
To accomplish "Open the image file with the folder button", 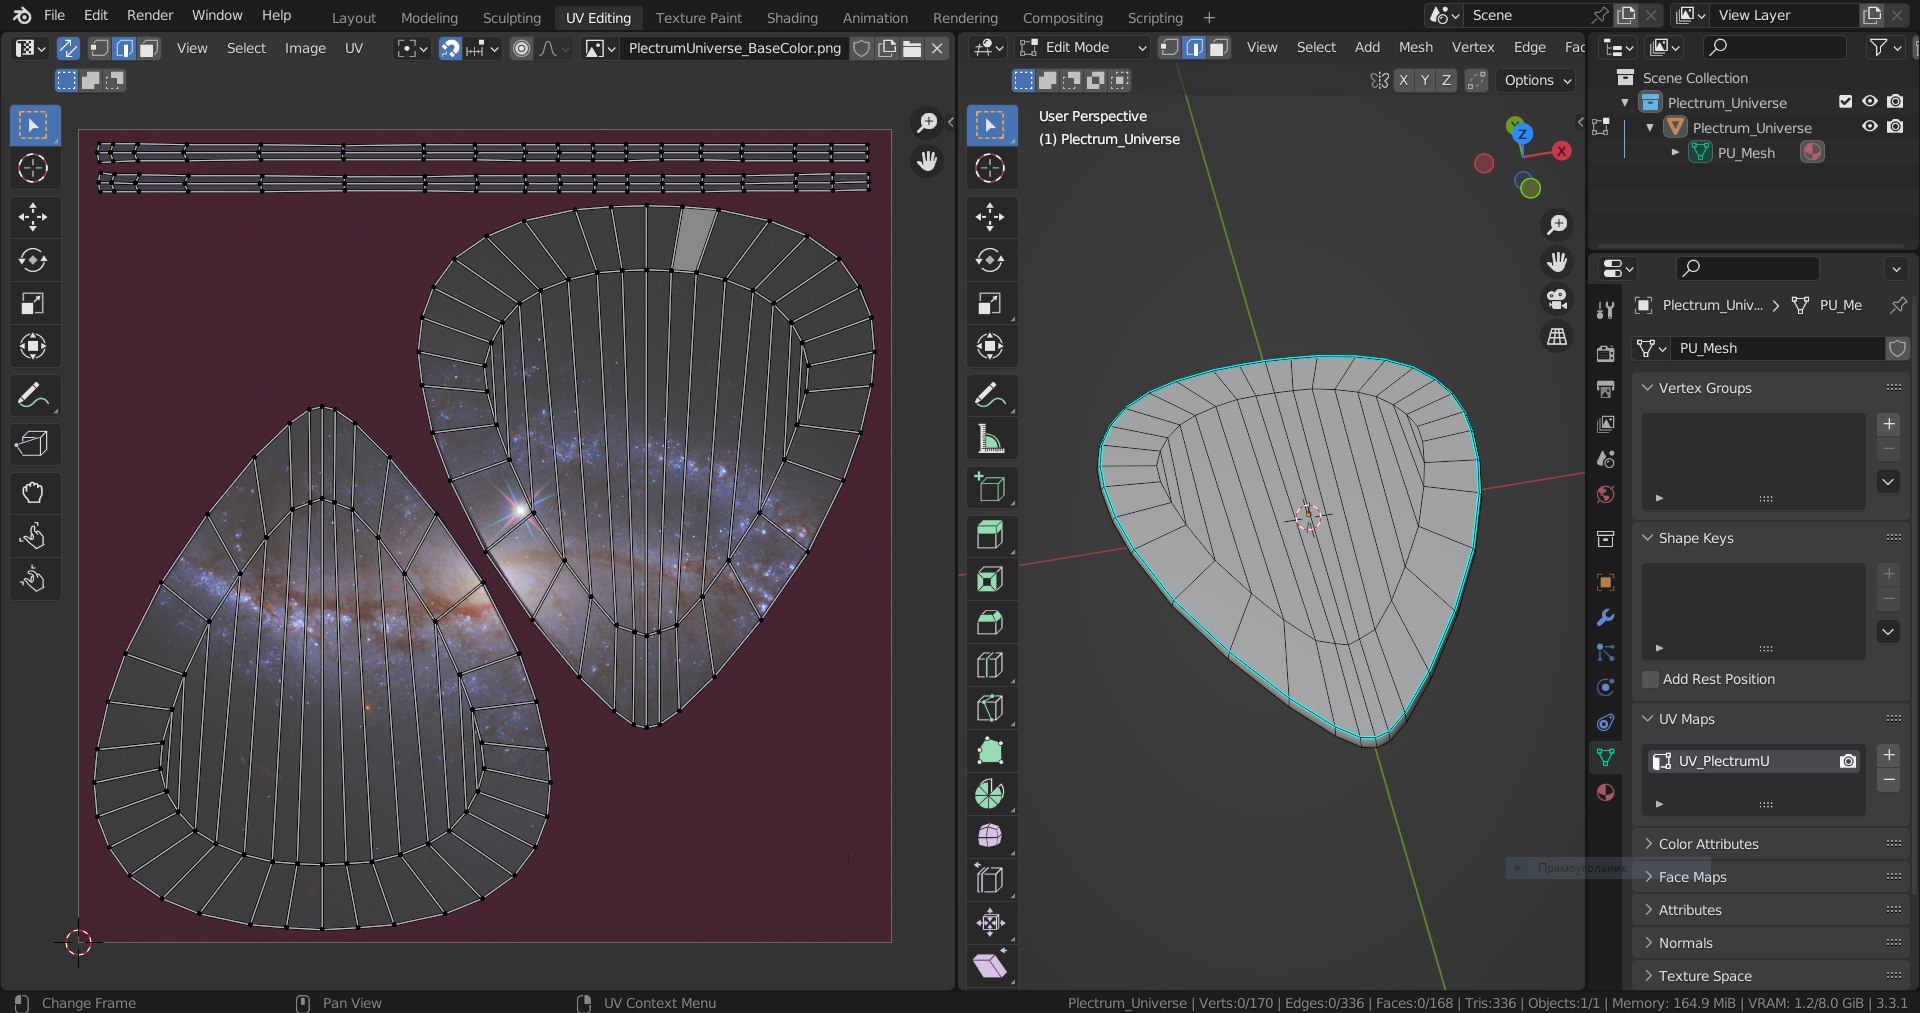I will tap(912, 48).
